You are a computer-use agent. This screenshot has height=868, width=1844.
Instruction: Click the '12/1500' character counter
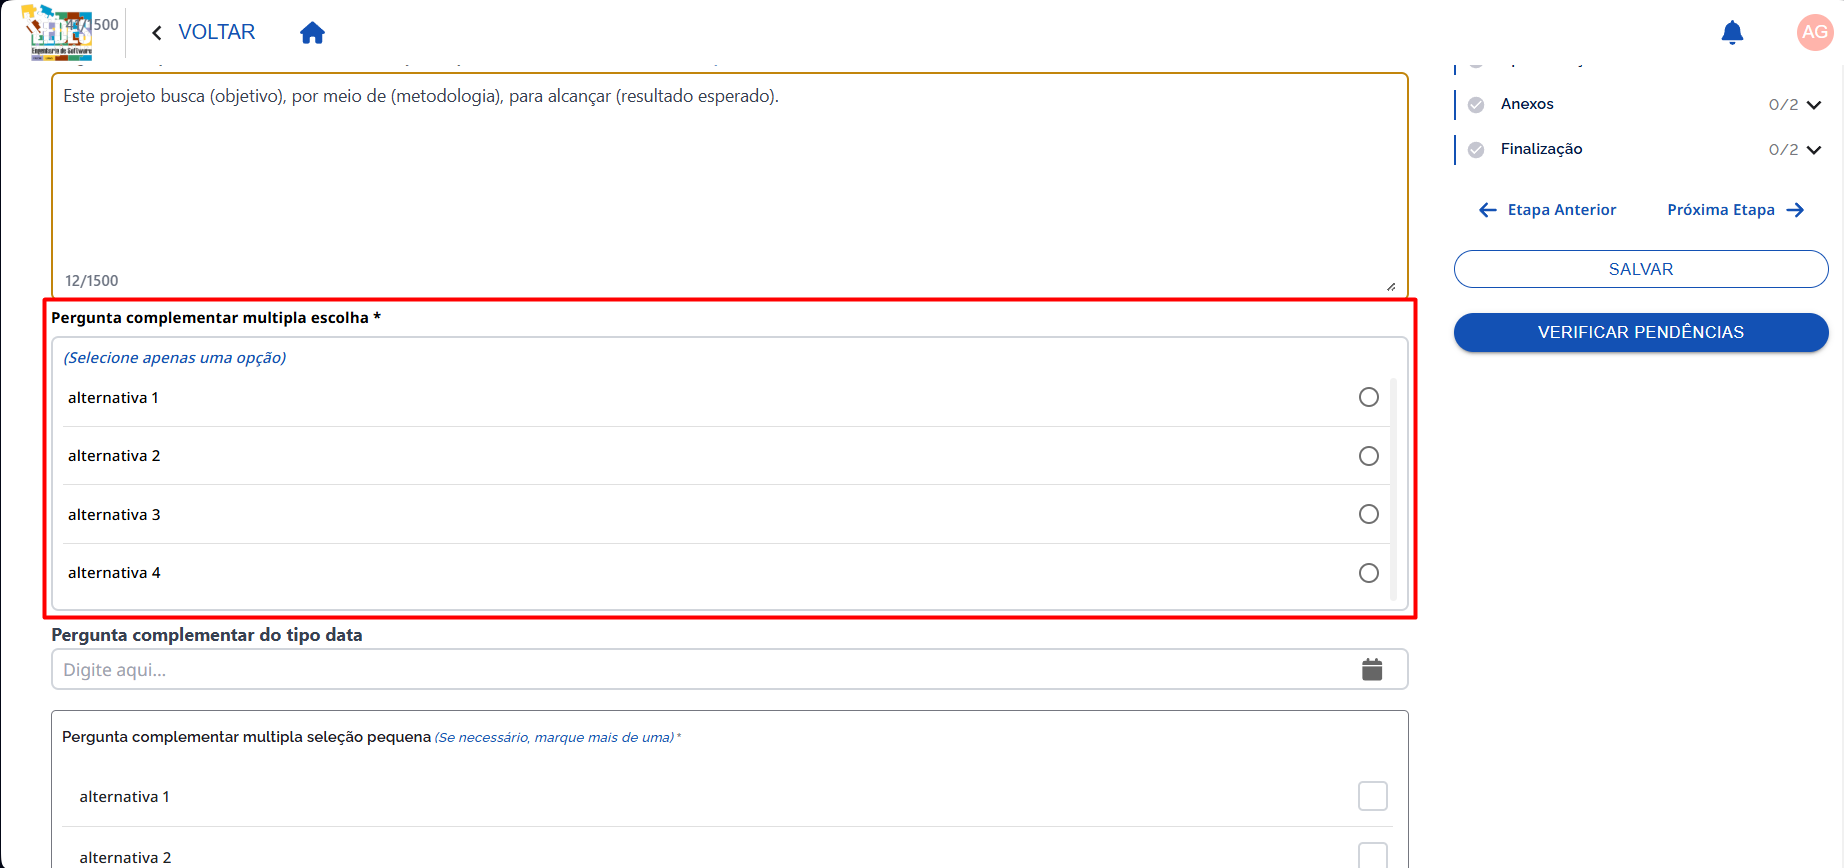pyautogui.click(x=92, y=281)
